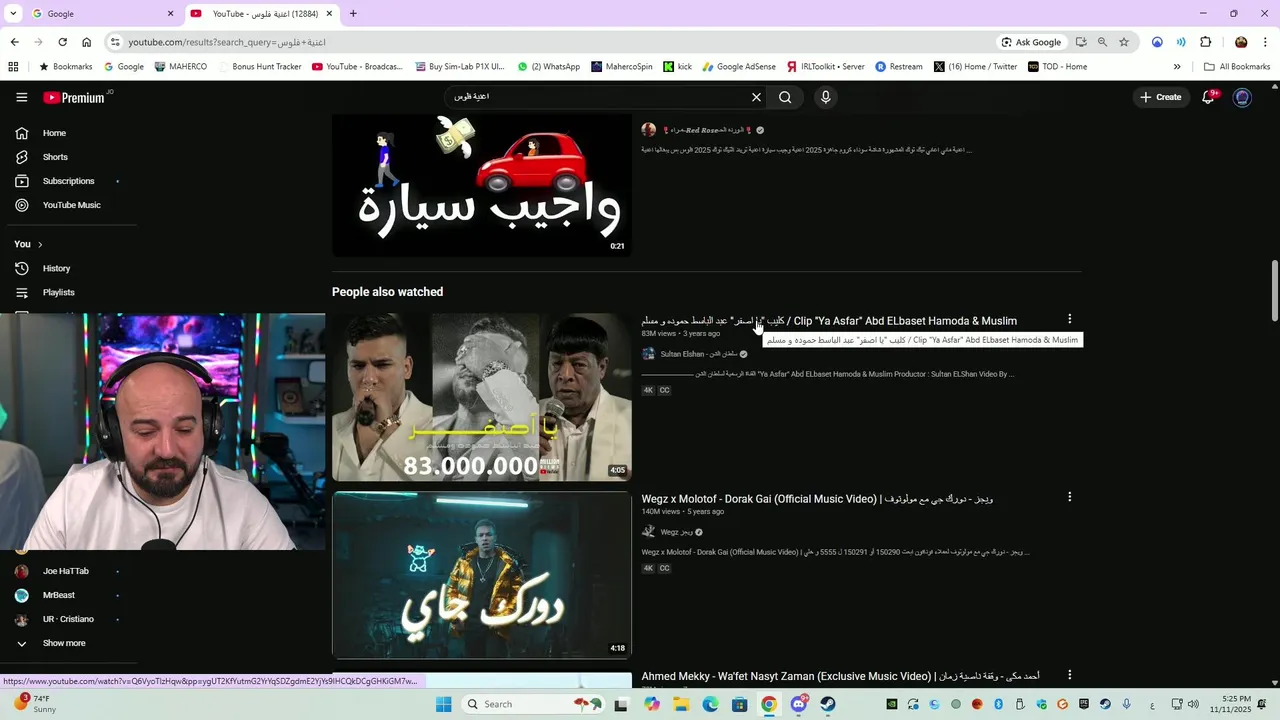Open the tab search dropdown arrow
The height and width of the screenshot is (720, 1280).
pyautogui.click(x=13, y=14)
